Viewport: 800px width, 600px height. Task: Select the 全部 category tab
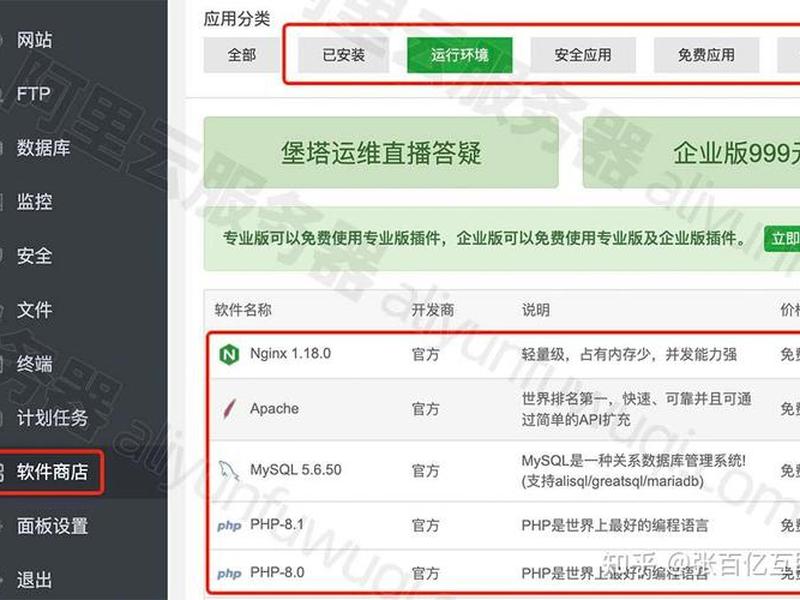click(x=242, y=55)
